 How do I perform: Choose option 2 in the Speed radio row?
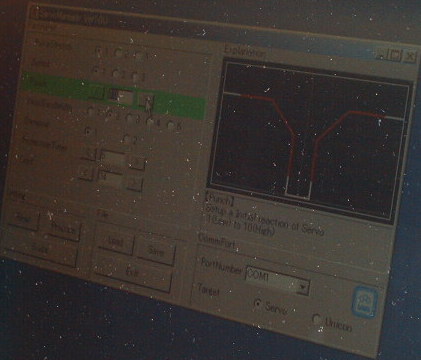coord(116,73)
